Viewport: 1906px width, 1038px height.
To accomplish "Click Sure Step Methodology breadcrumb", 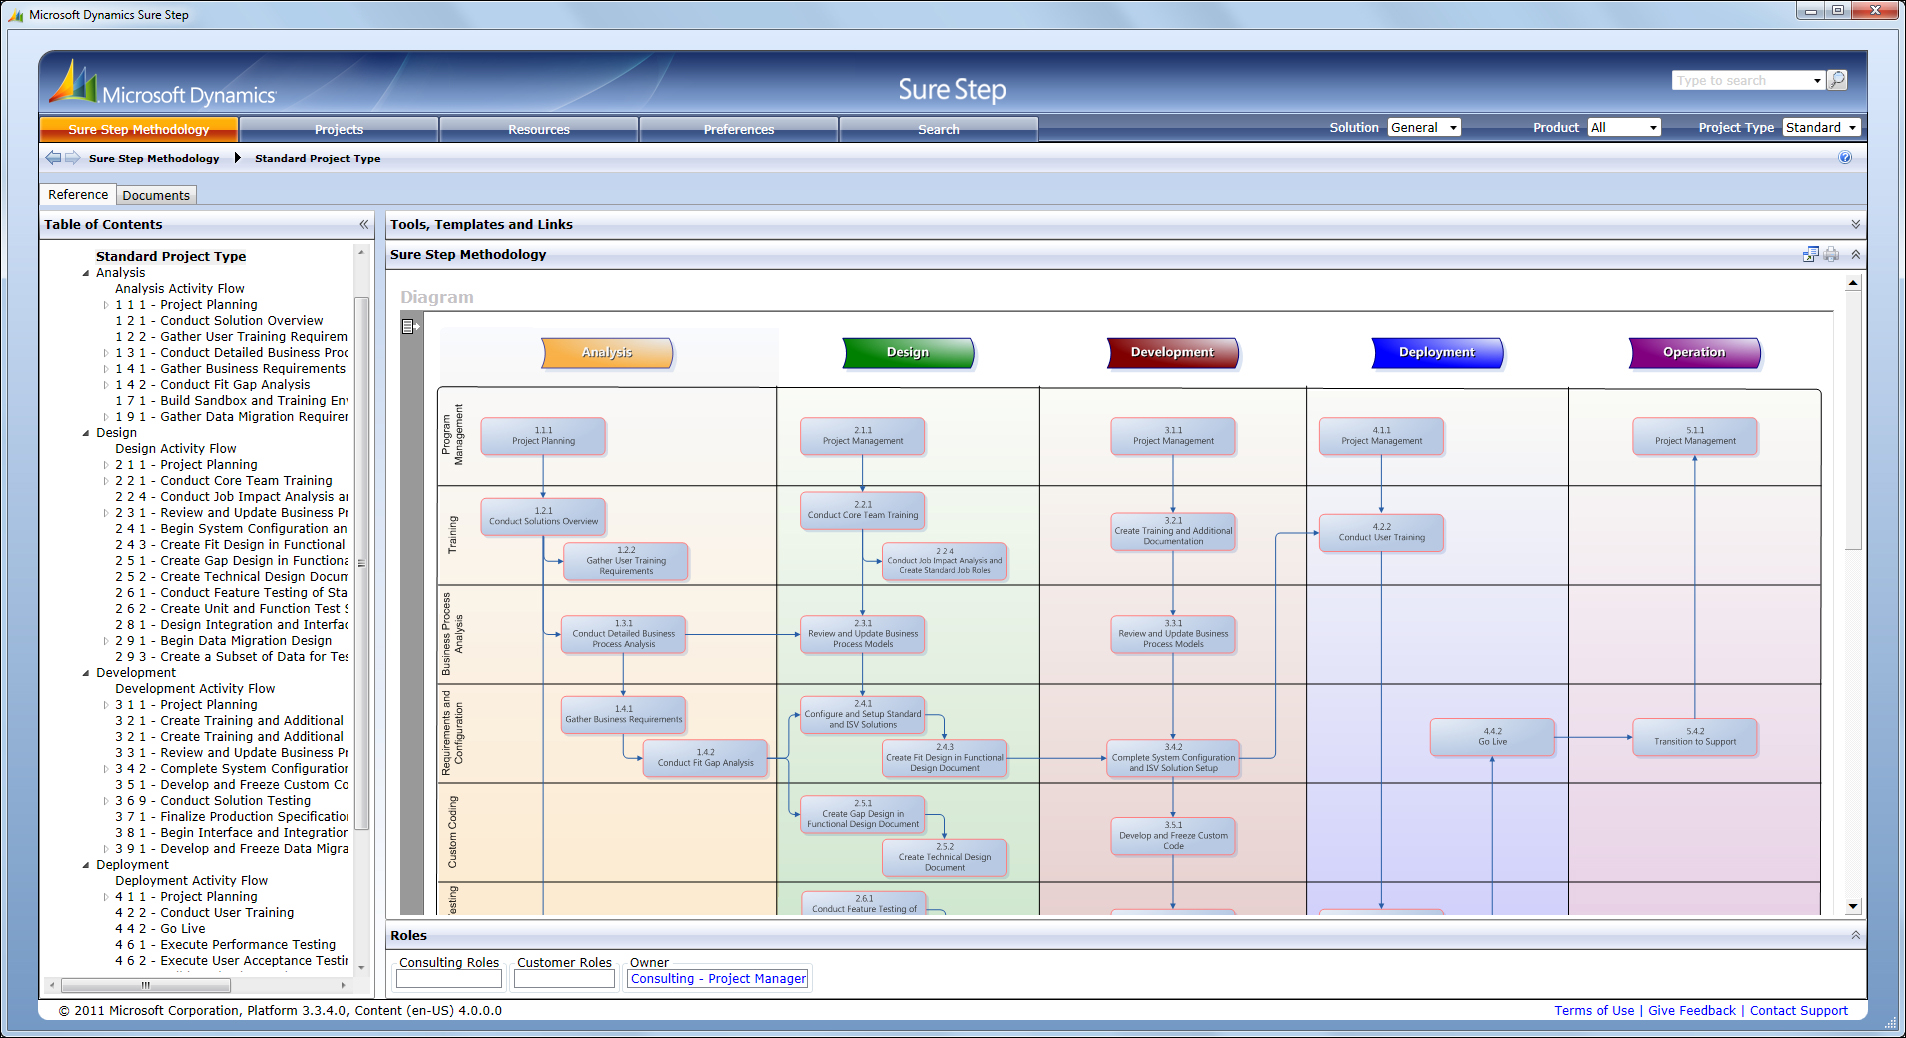I will pyautogui.click(x=154, y=158).
